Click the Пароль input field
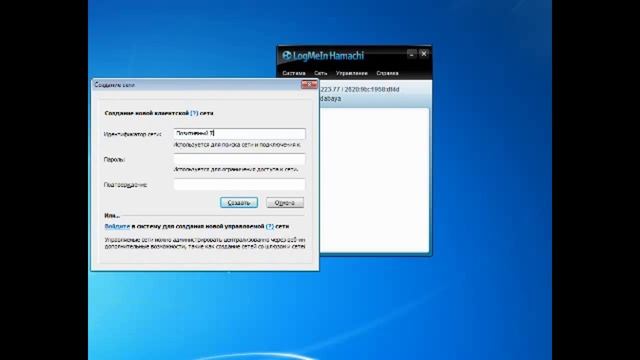The width and height of the screenshot is (640, 360). click(x=239, y=159)
